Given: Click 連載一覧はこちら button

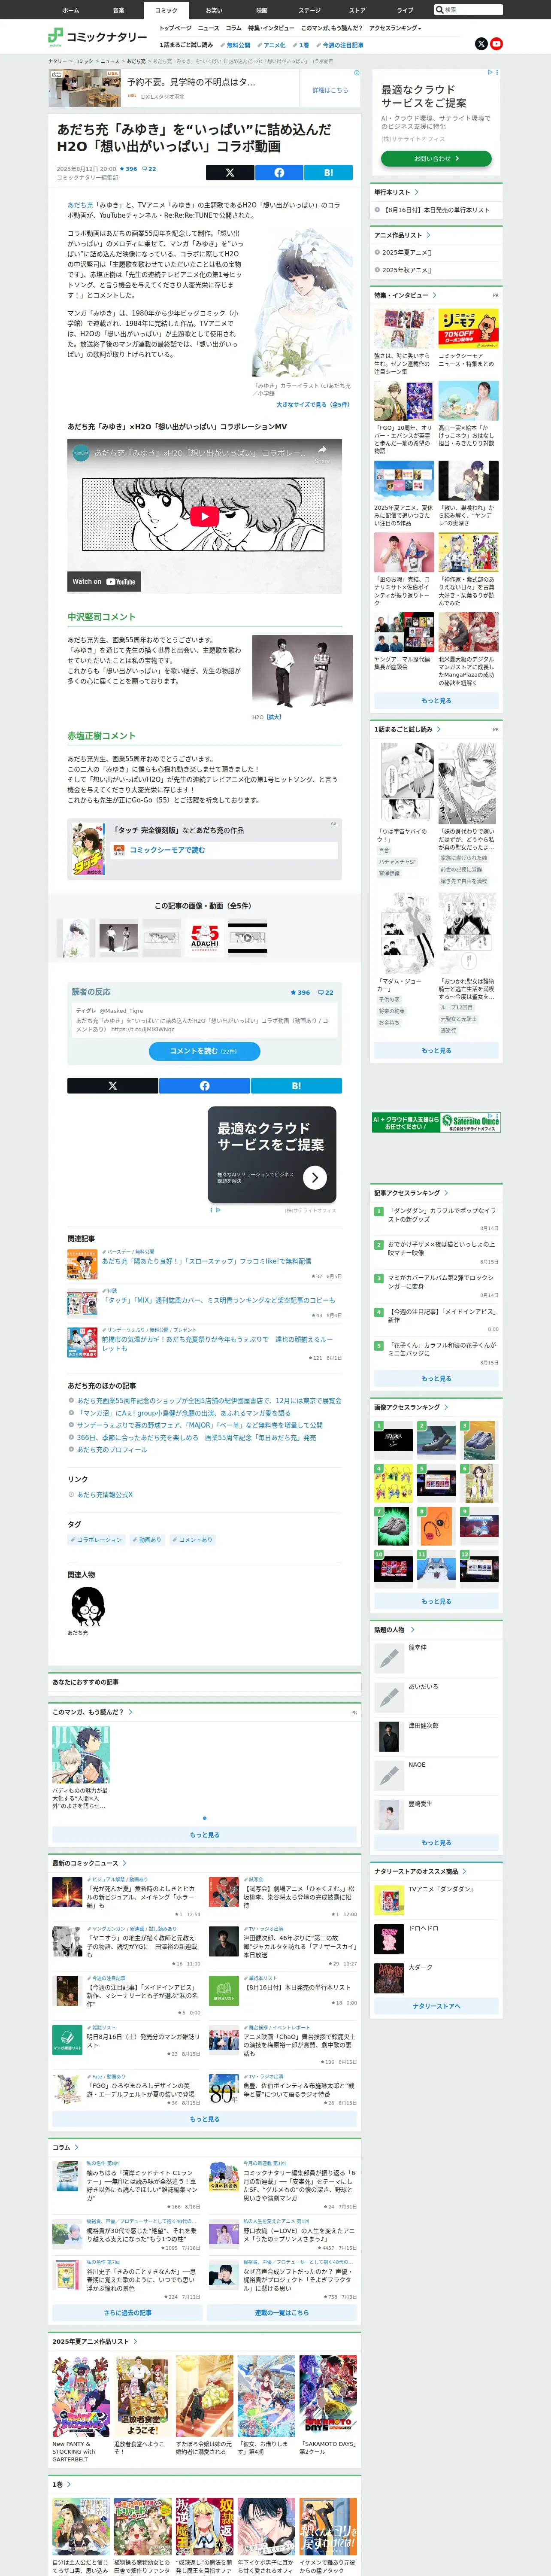Looking at the screenshot, I should (x=281, y=2313).
